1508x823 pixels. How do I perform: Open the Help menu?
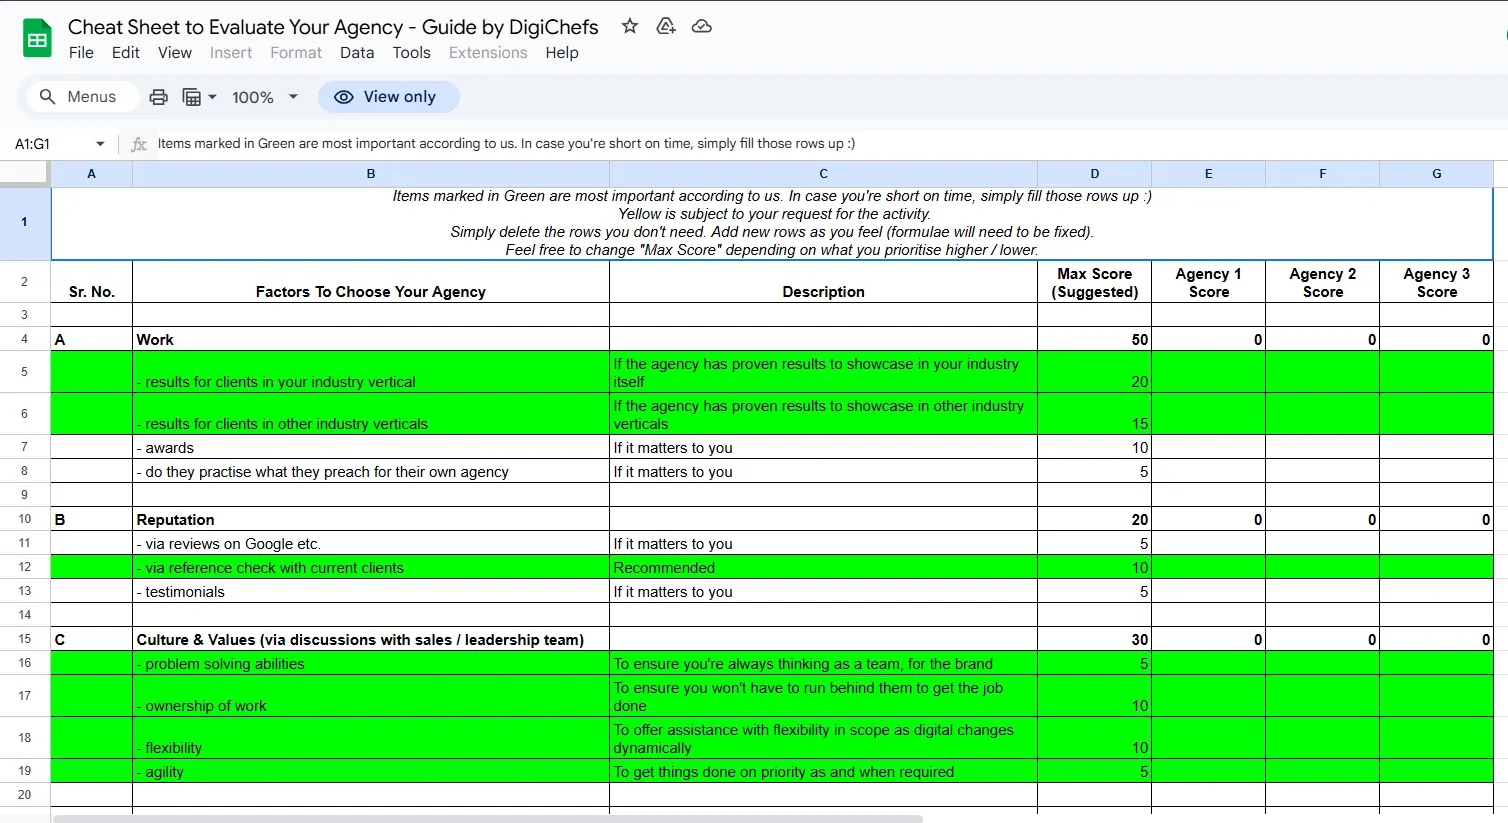[561, 53]
